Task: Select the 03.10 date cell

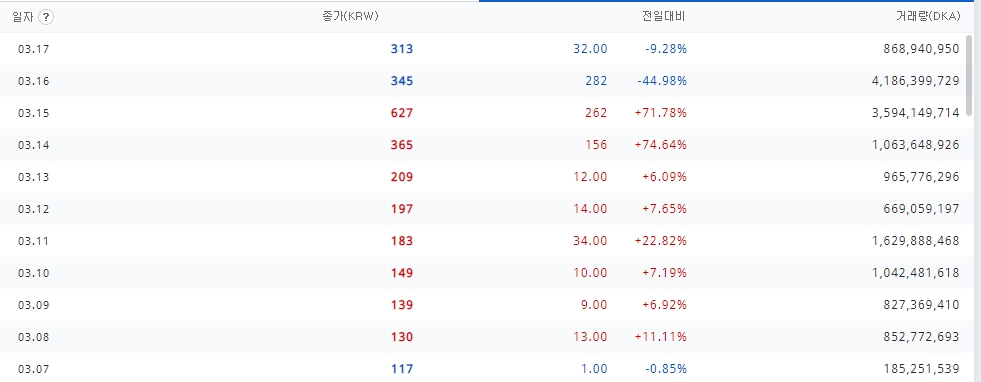Action: pyautogui.click(x=34, y=273)
